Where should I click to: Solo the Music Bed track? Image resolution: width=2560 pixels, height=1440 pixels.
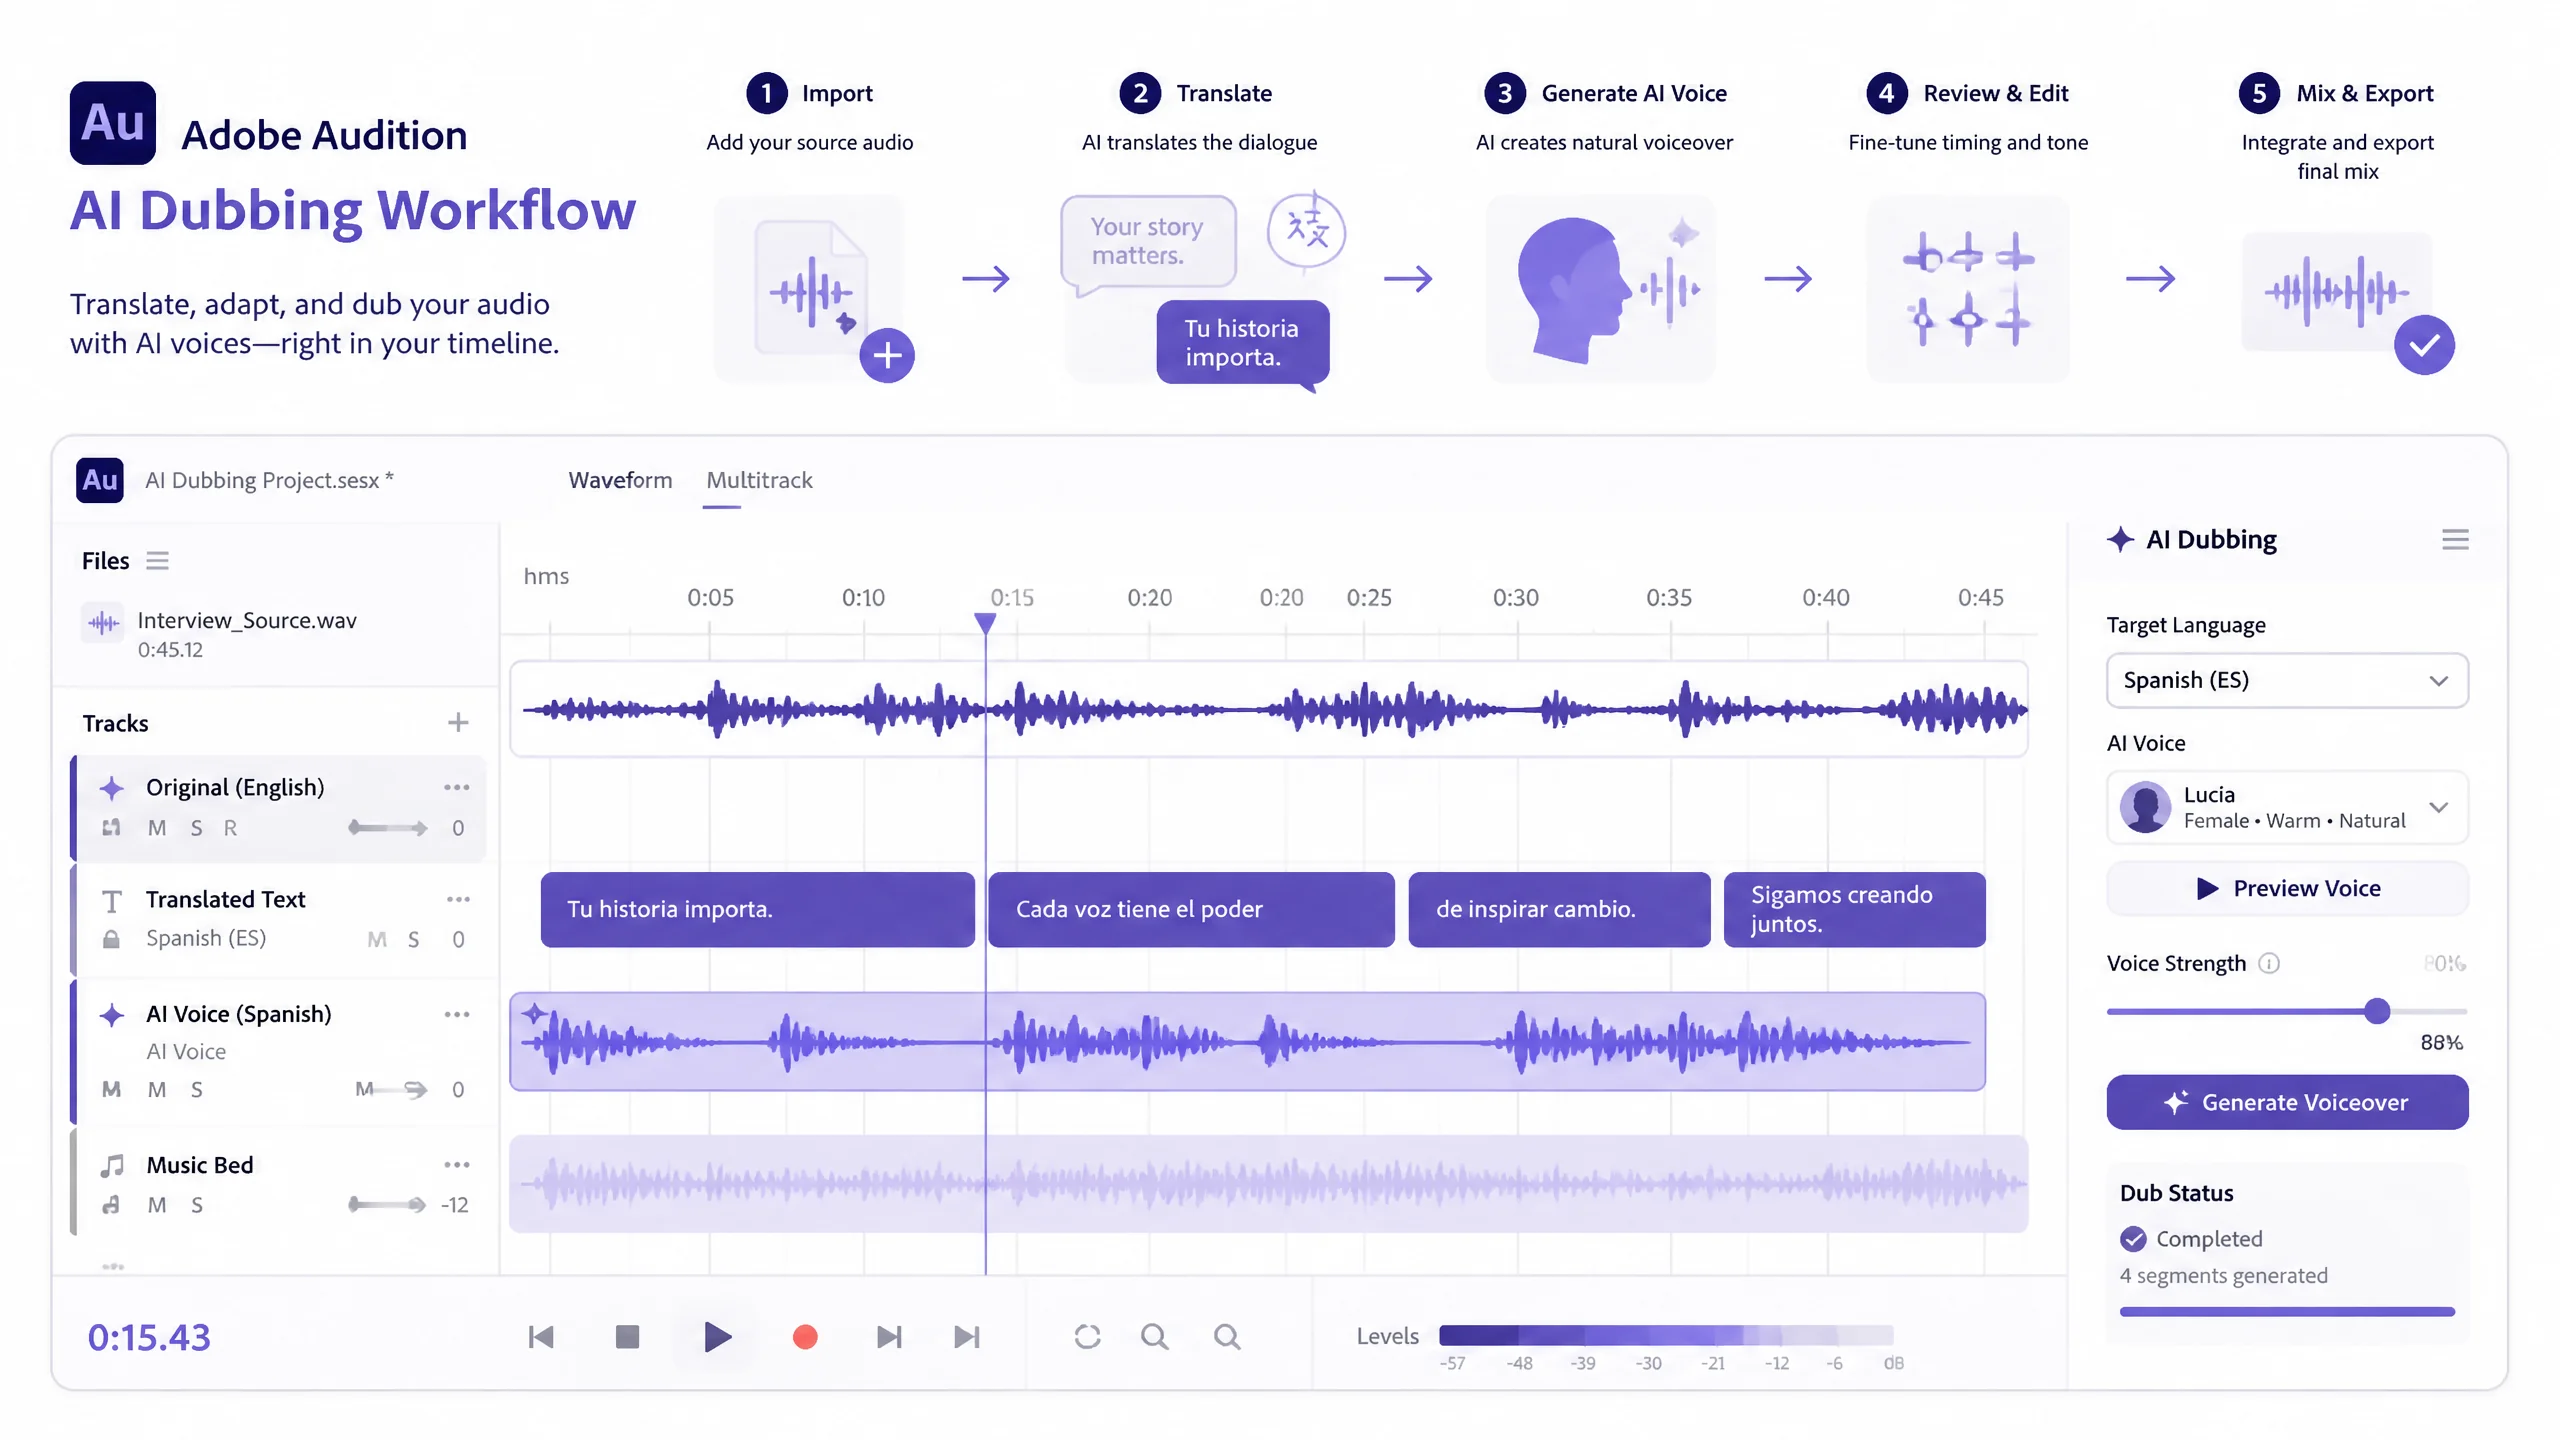coord(196,1205)
